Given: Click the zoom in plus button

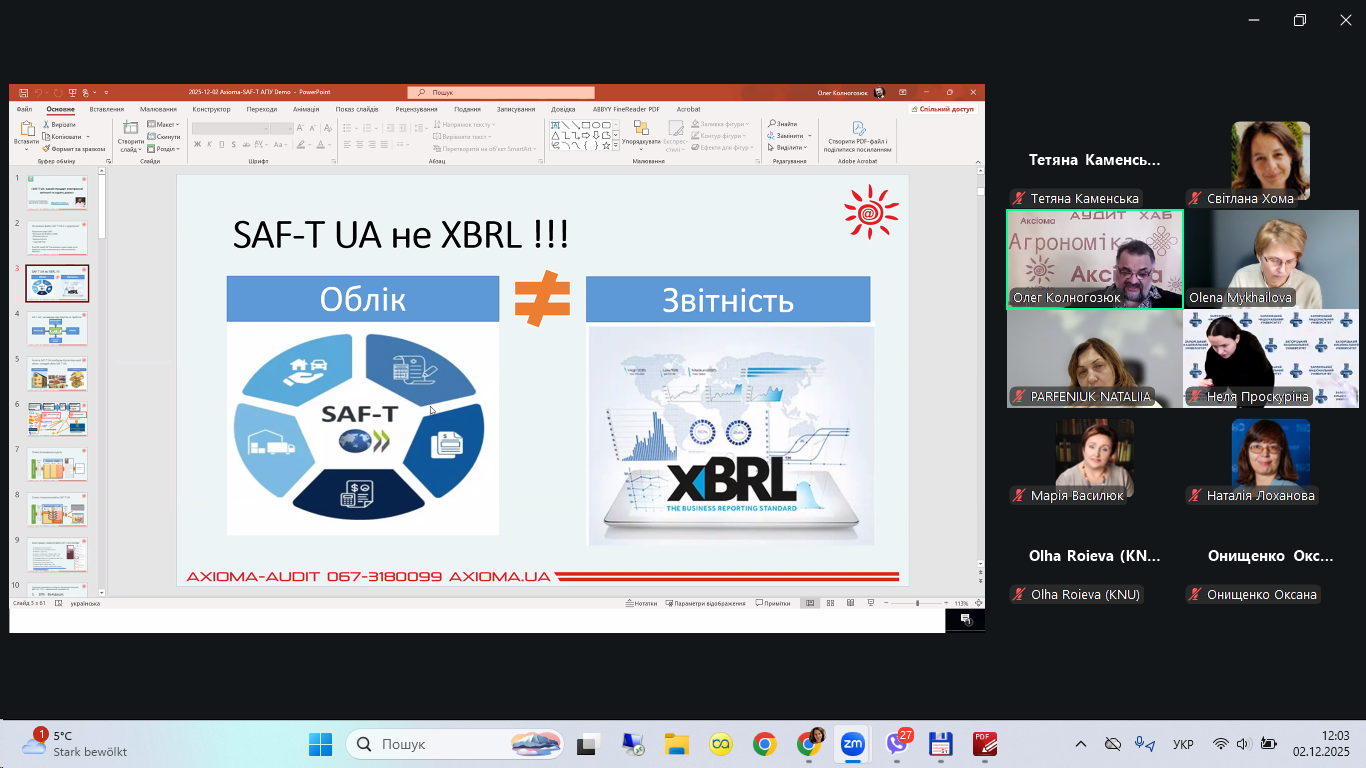Looking at the screenshot, I should pos(947,603).
